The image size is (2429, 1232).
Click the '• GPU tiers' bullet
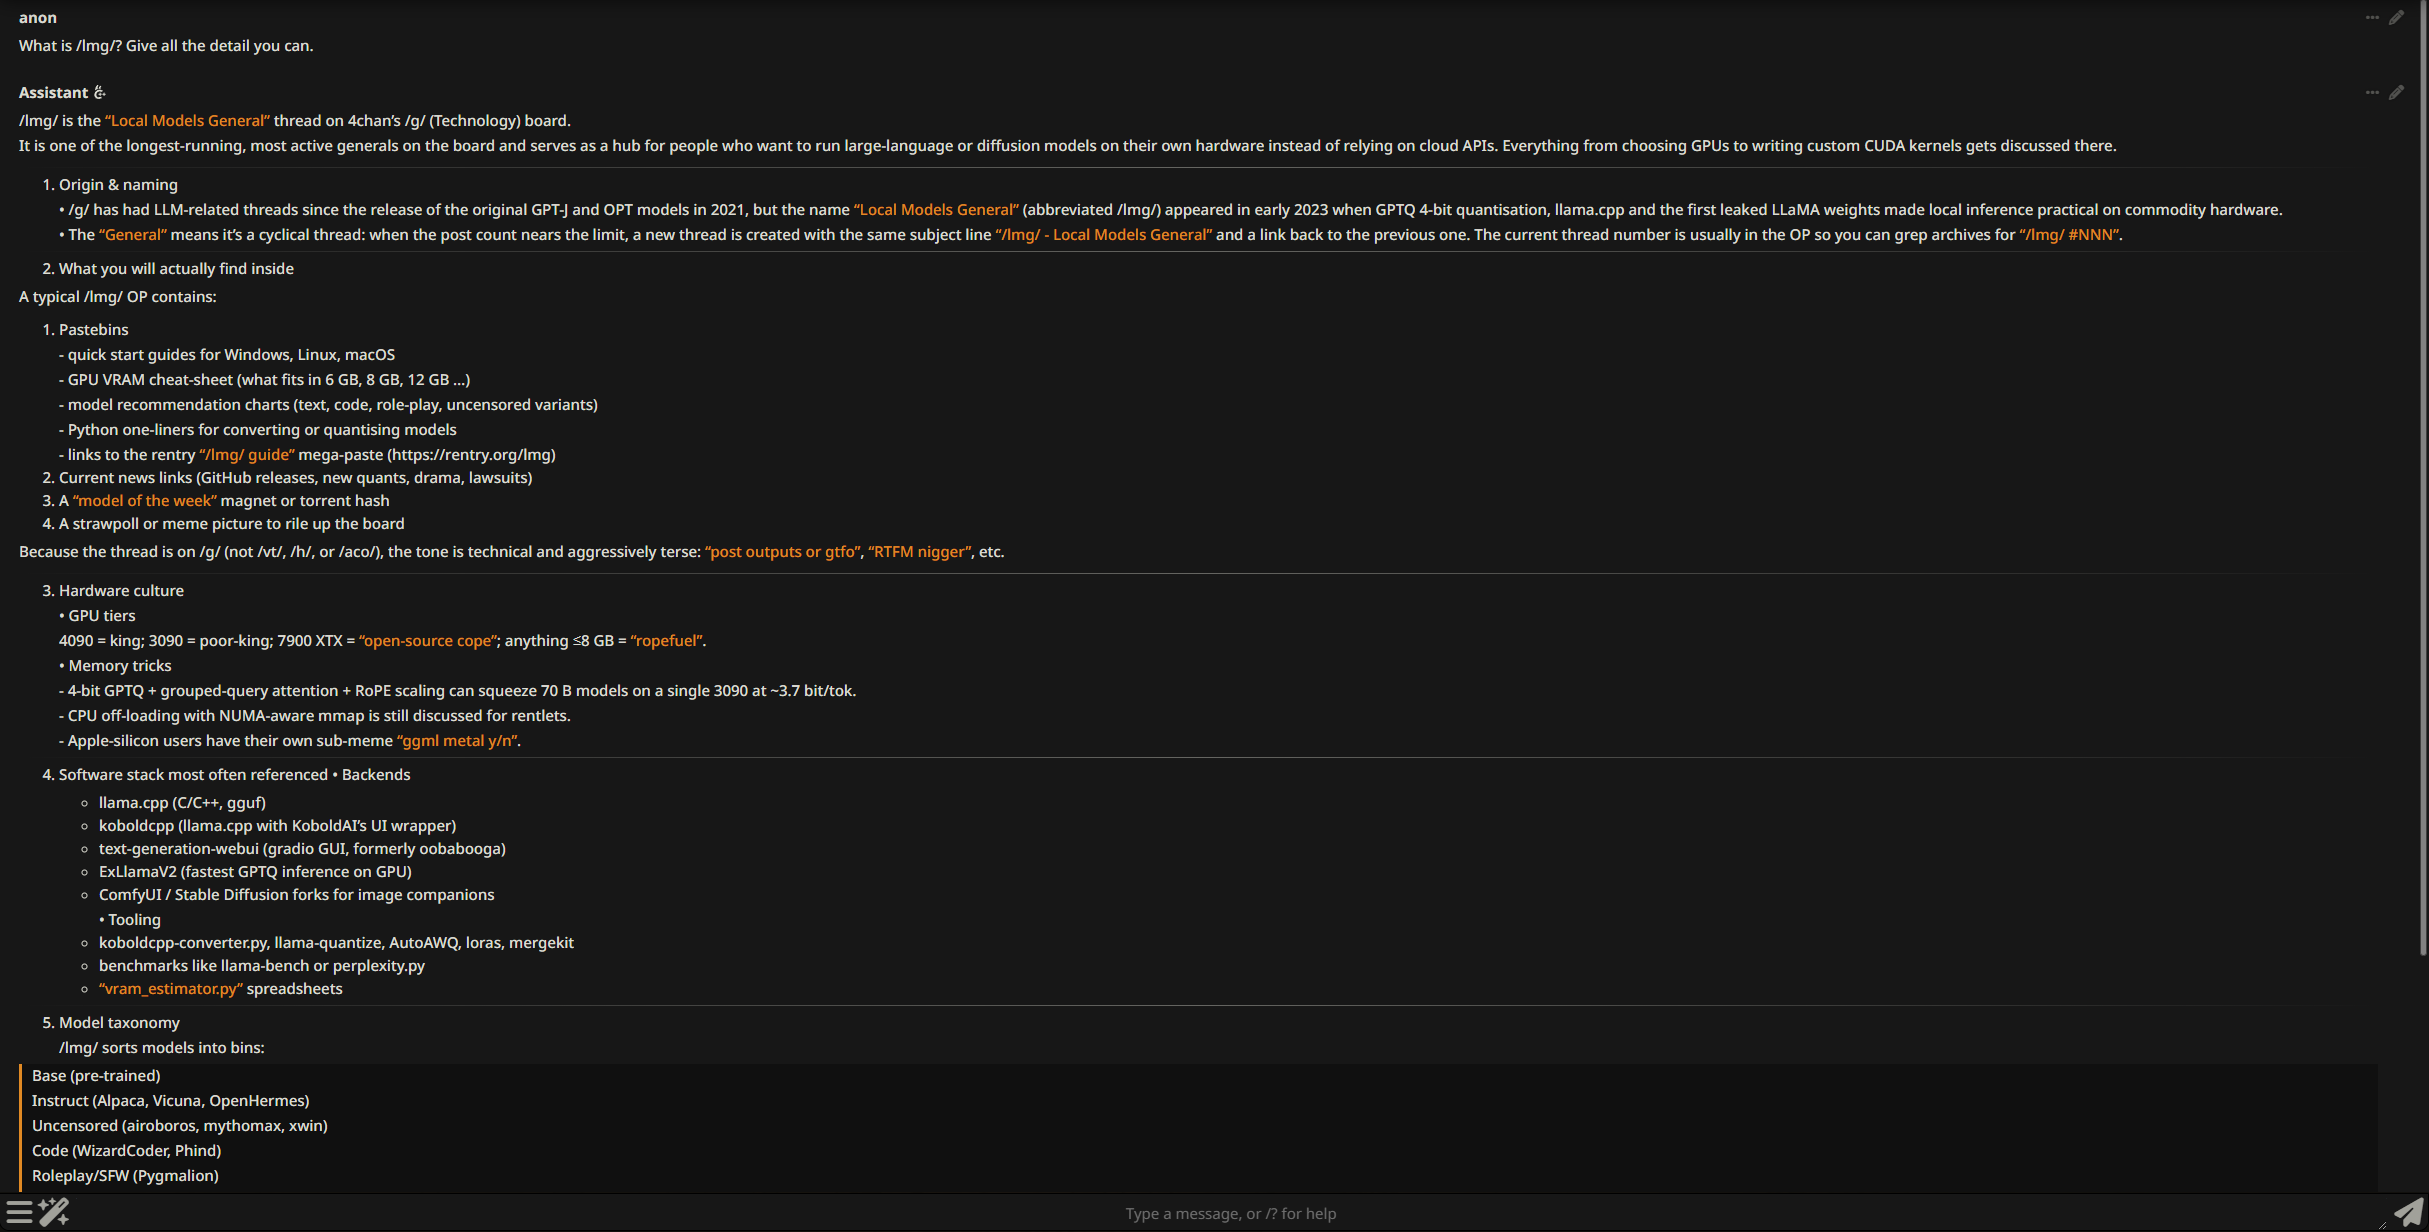click(x=97, y=616)
